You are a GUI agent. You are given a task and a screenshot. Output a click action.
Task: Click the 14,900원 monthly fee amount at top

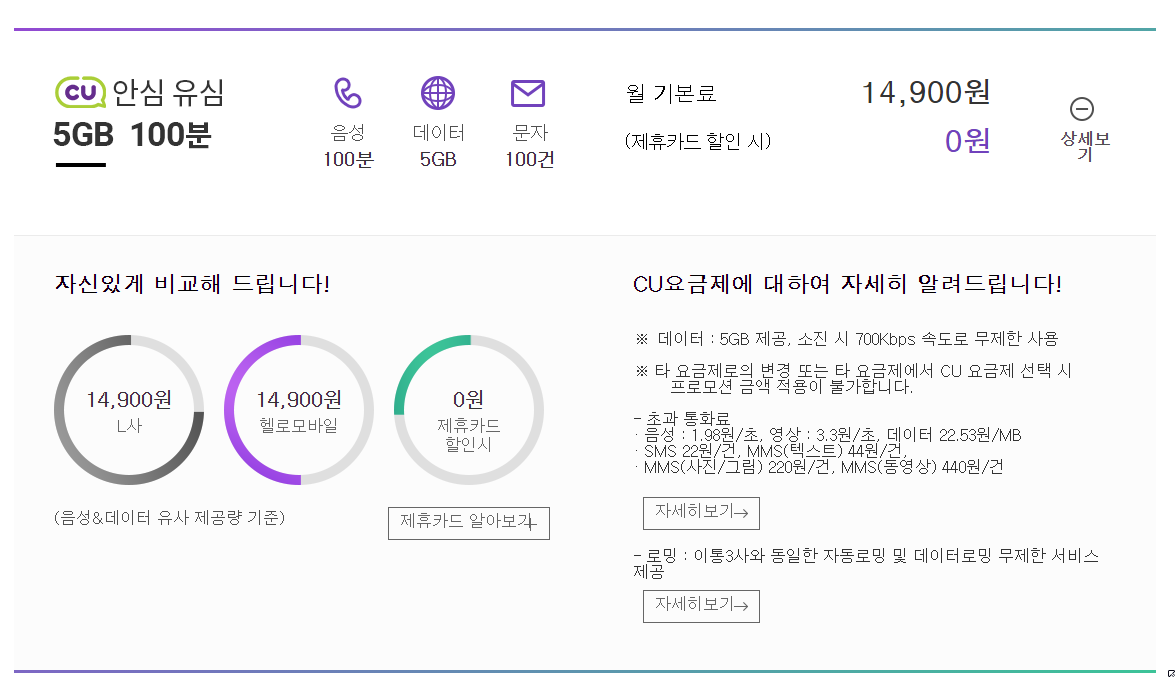coord(925,93)
